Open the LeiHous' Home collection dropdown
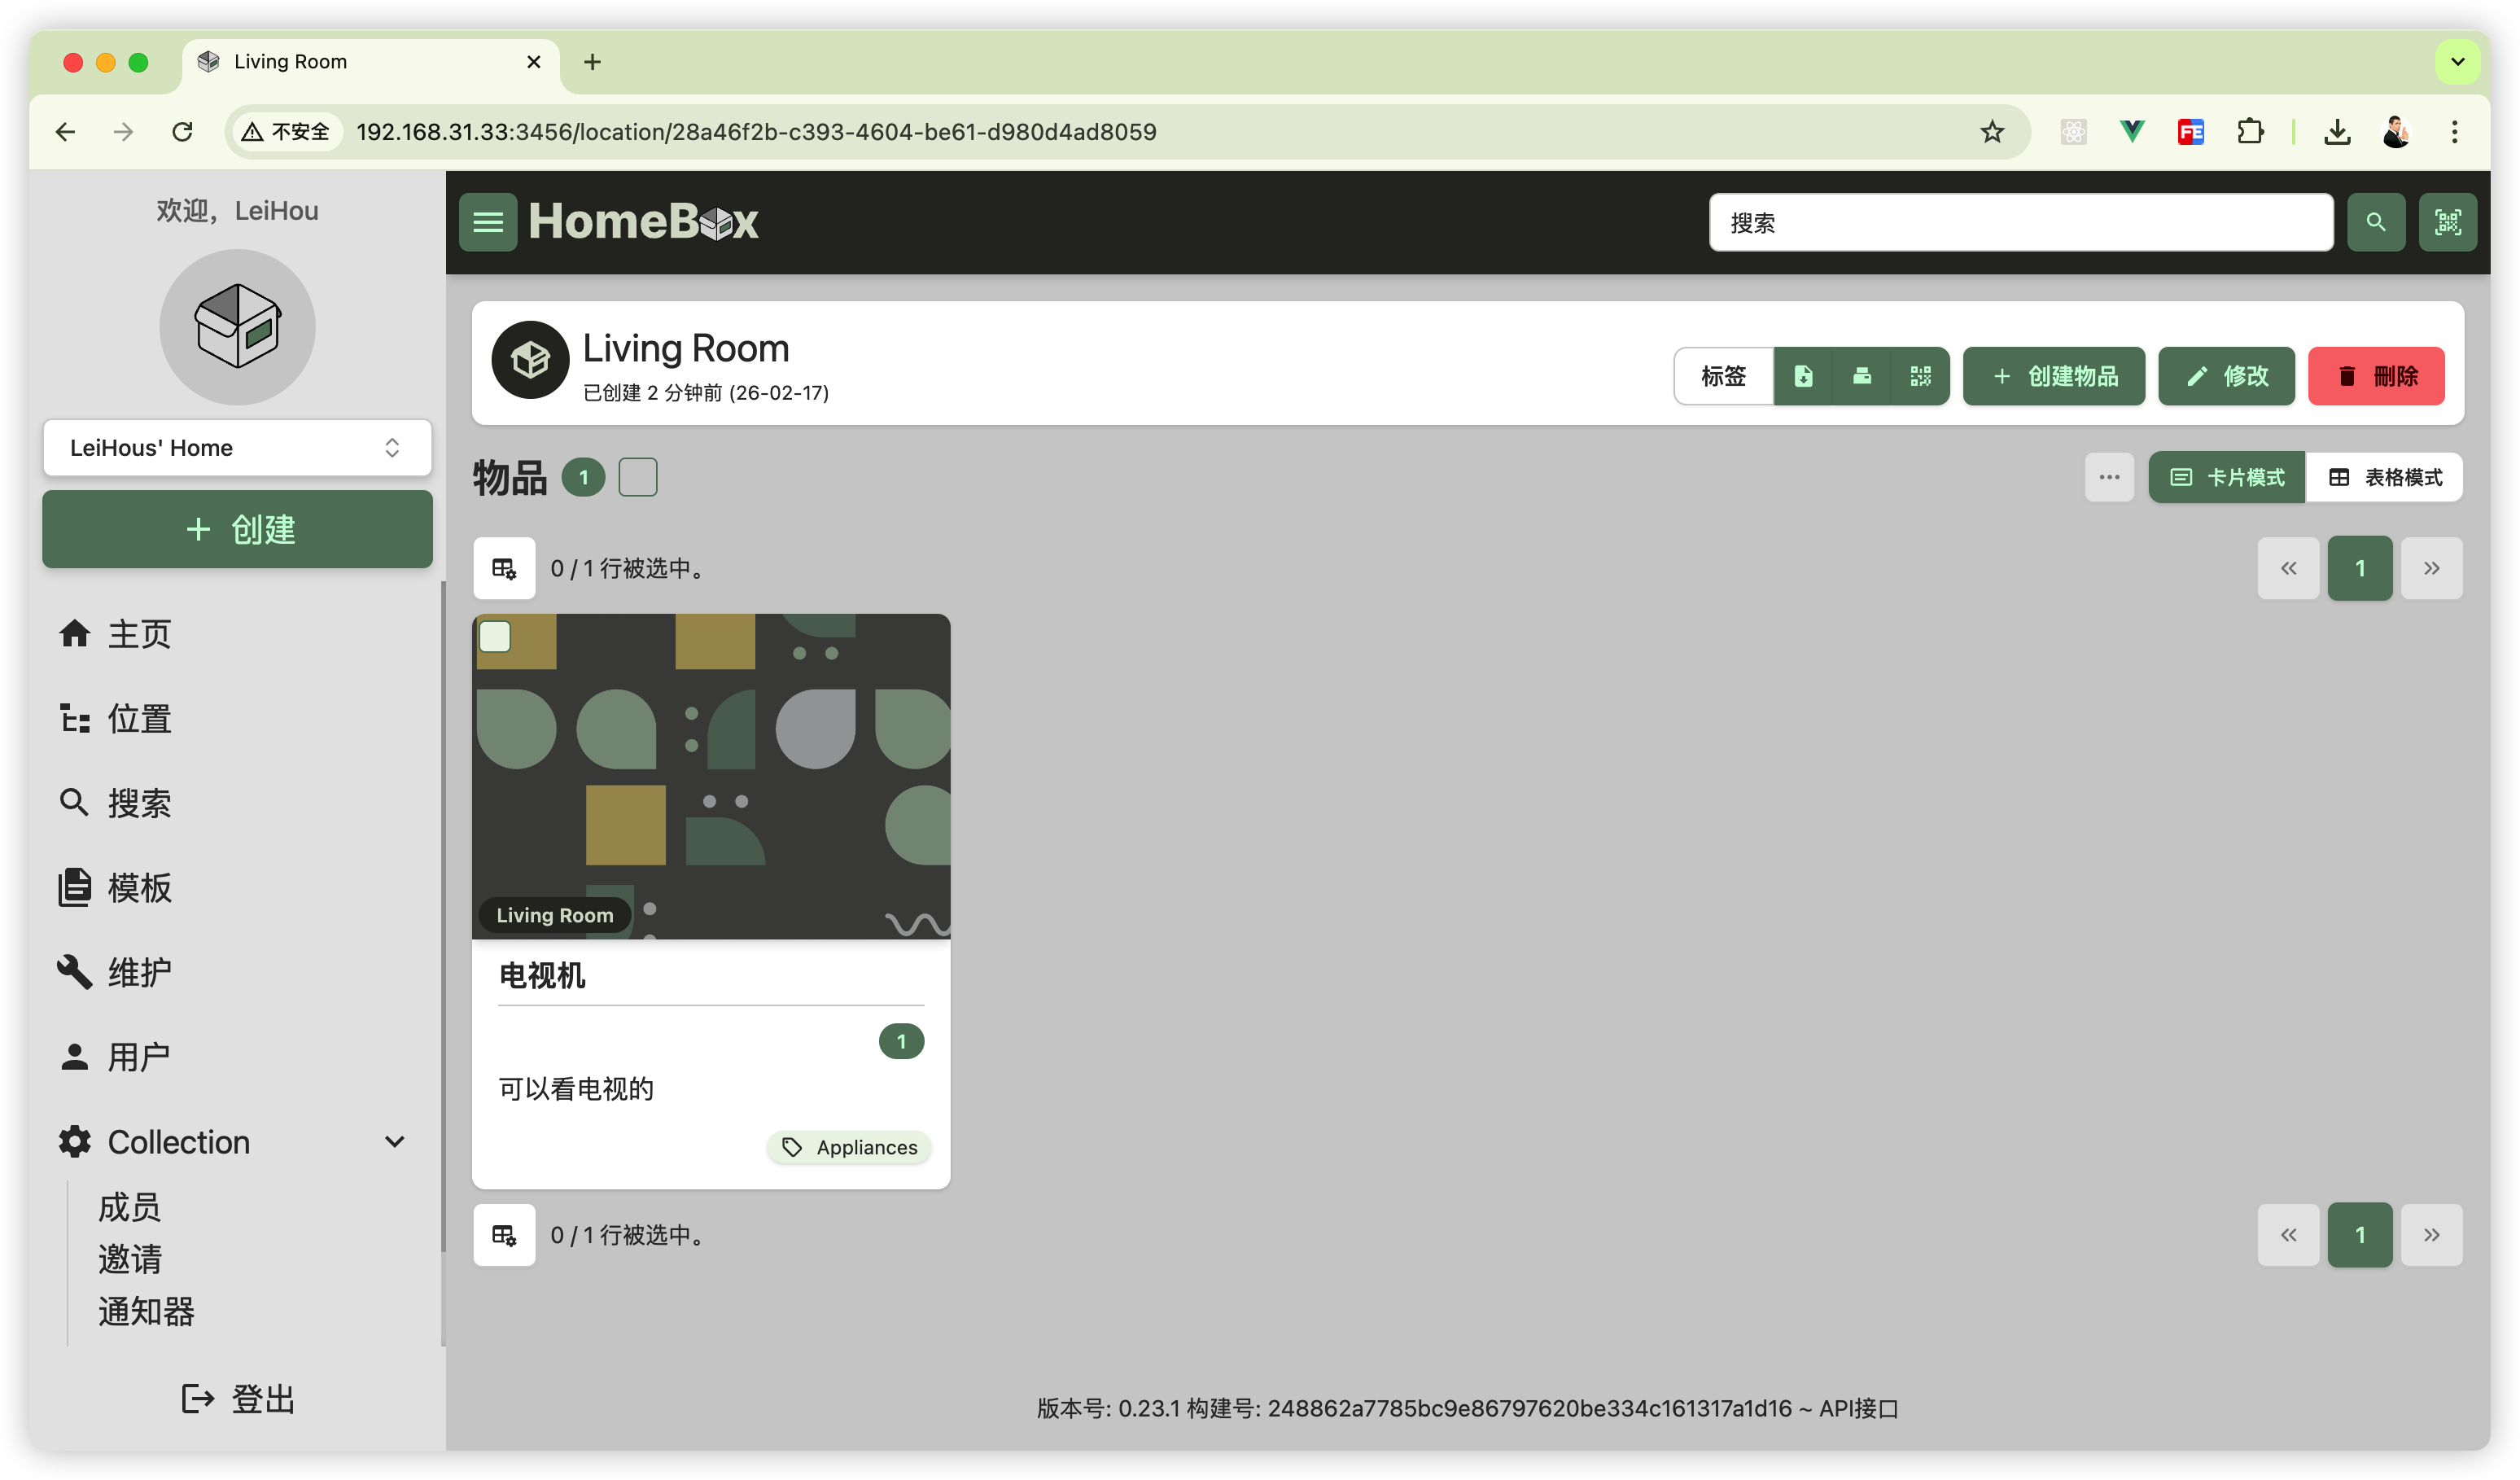The image size is (2520, 1480). [x=237, y=447]
